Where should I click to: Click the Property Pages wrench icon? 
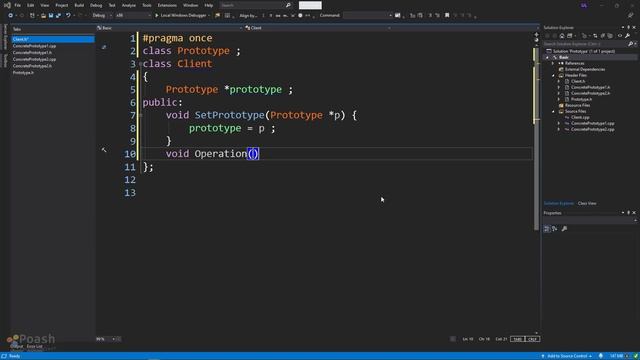(564, 229)
